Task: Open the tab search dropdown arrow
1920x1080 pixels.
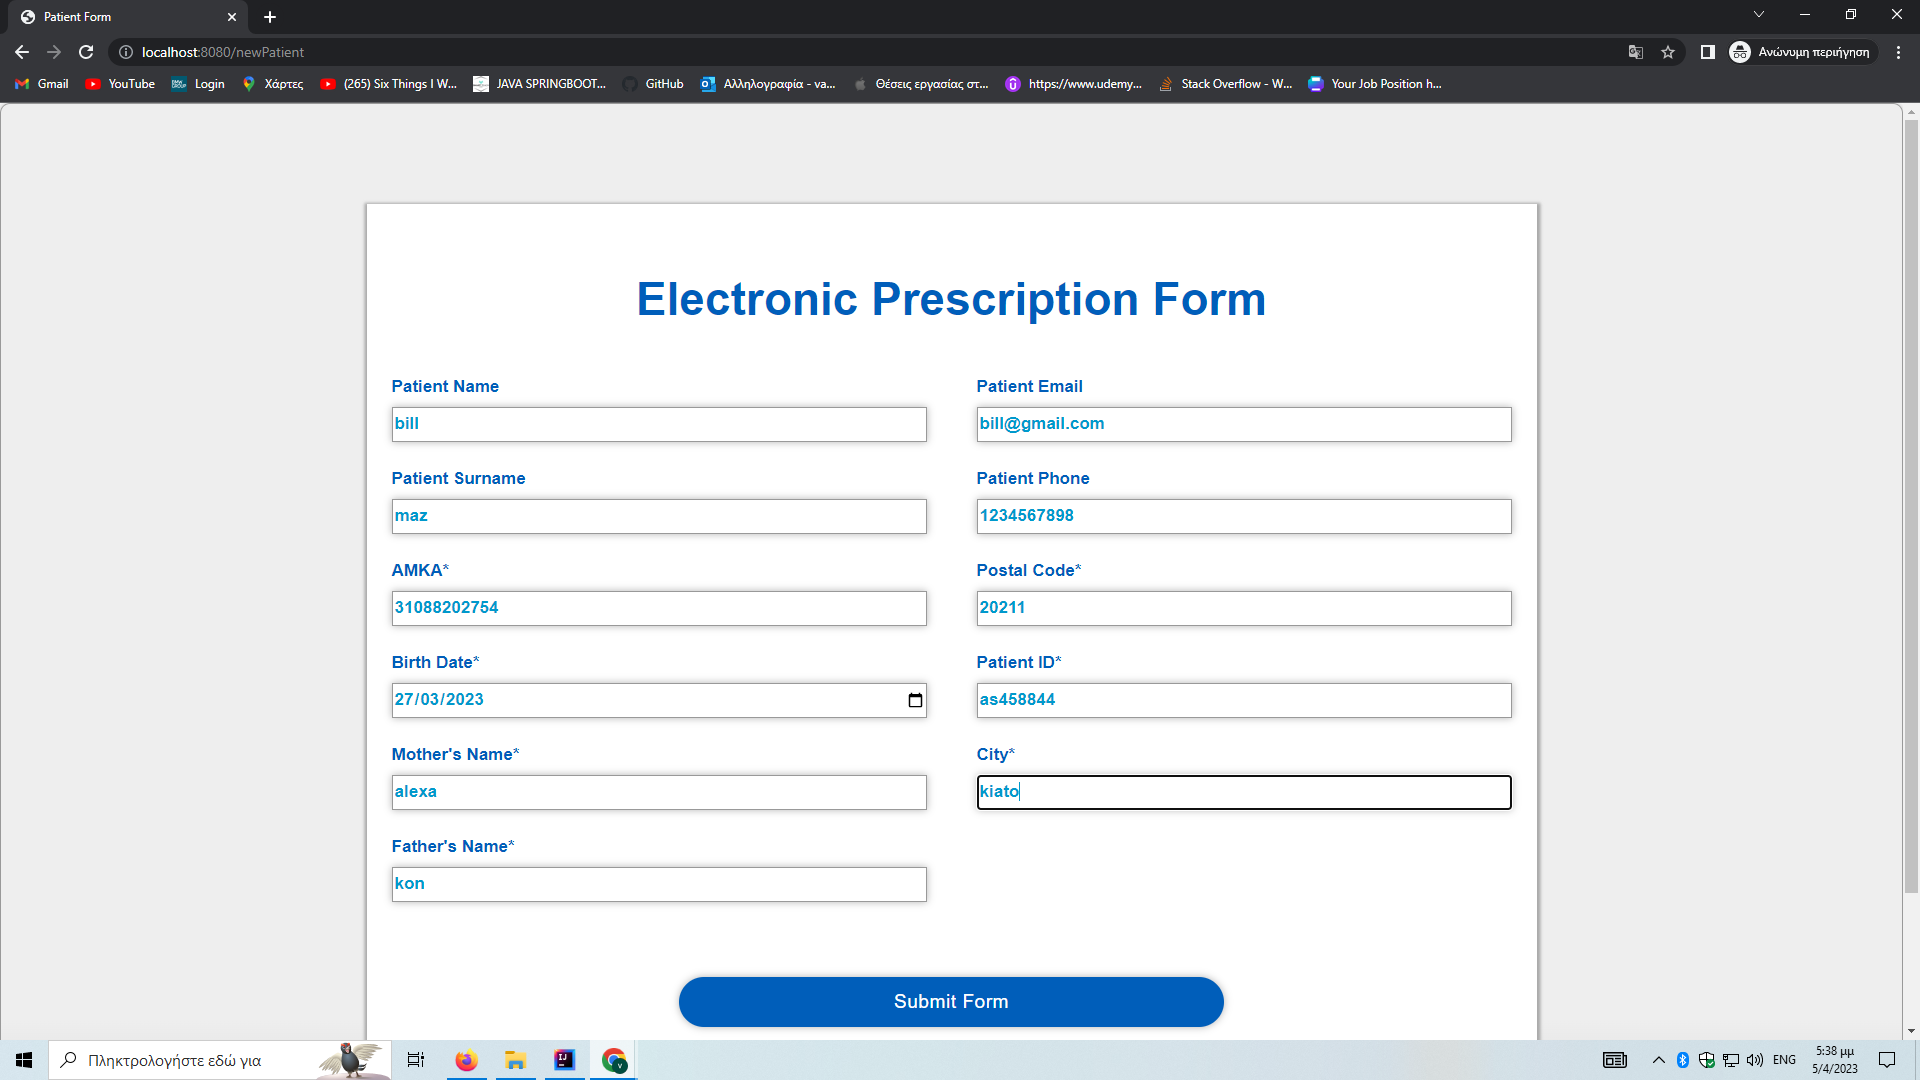Action: pyautogui.click(x=1758, y=14)
